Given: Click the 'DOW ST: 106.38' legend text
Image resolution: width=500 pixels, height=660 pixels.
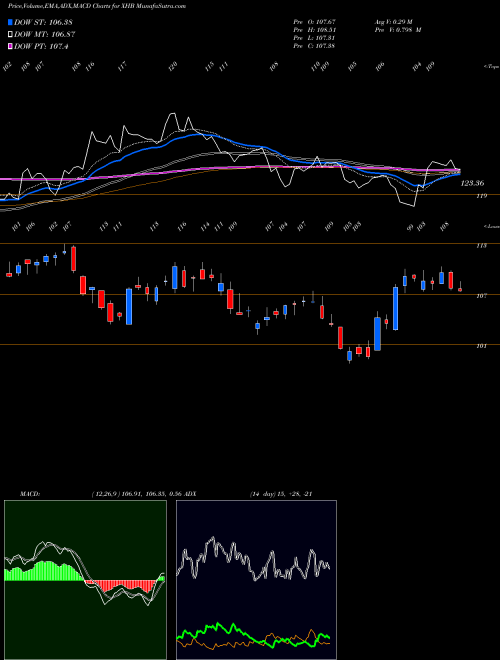Looking at the screenshot, I should (x=43, y=22).
